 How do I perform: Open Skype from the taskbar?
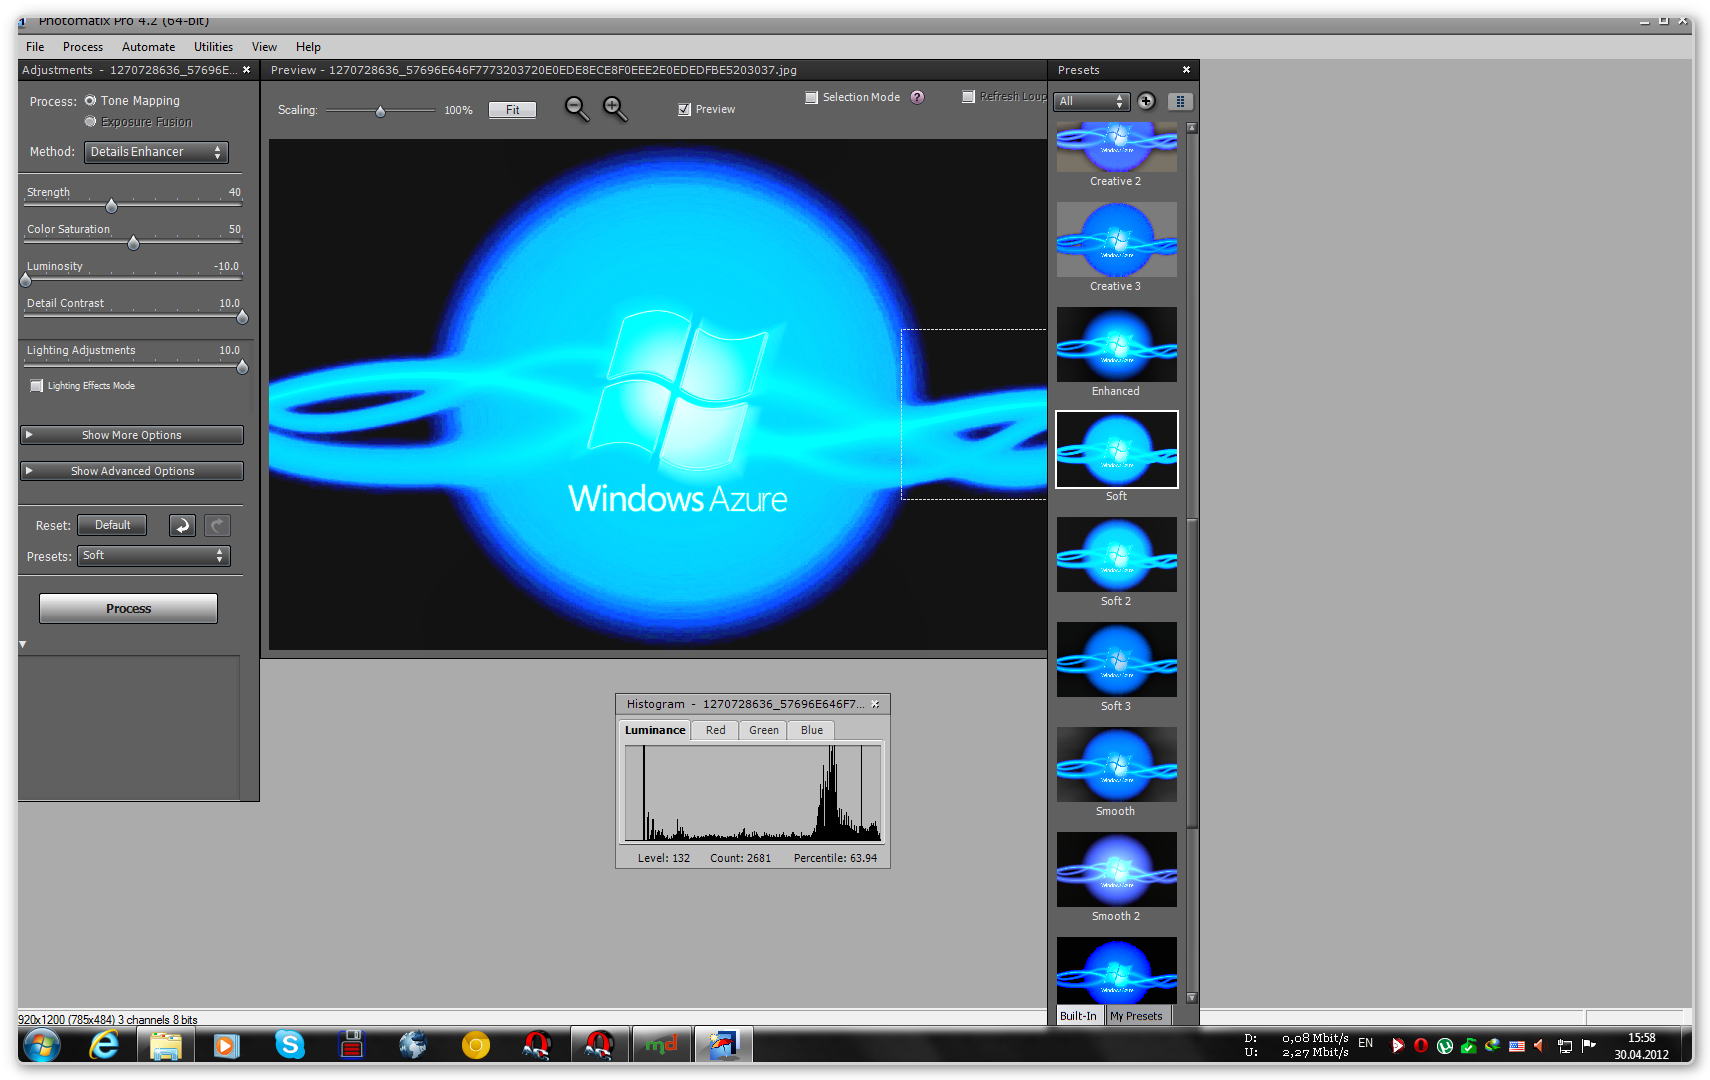[290, 1046]
